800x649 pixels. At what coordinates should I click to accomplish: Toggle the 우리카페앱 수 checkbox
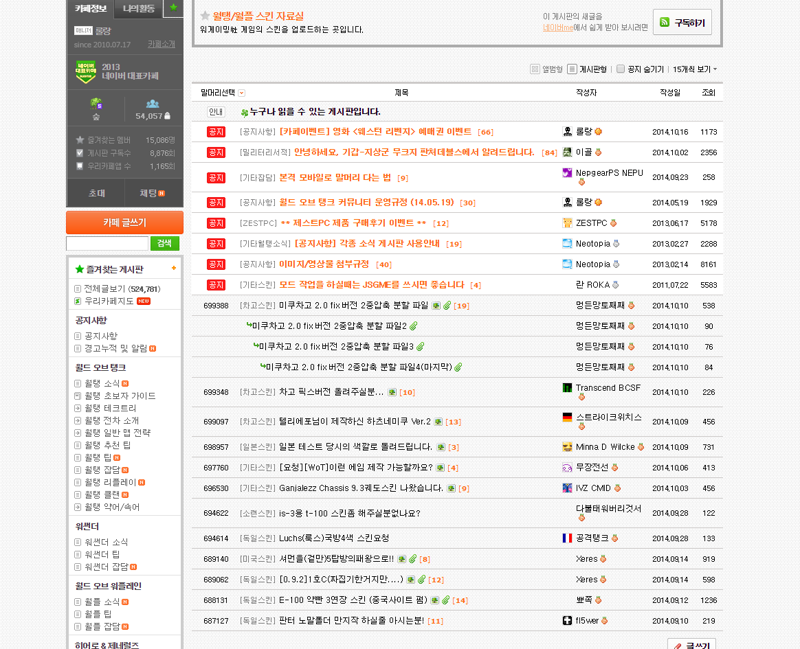(80, 166)
